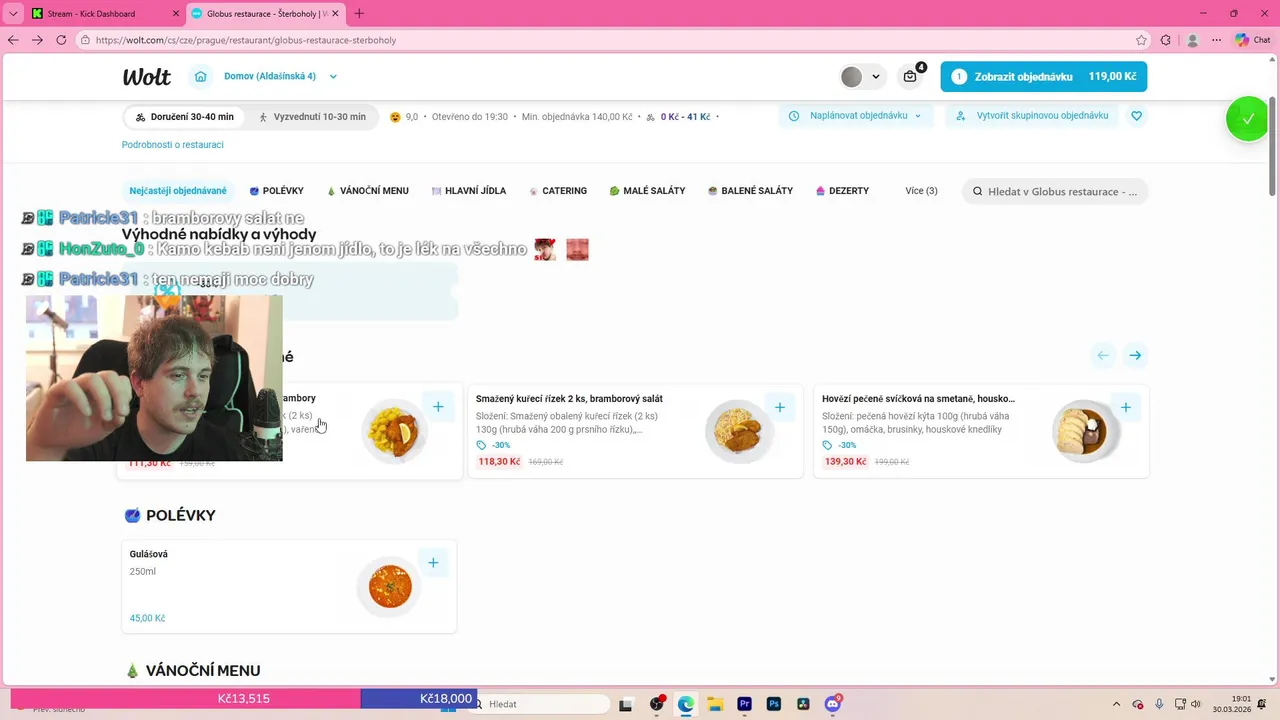Switch to BALENÉ SALÁTY category tab
This screenshot has width=1280, height=720.
[750, 191]
